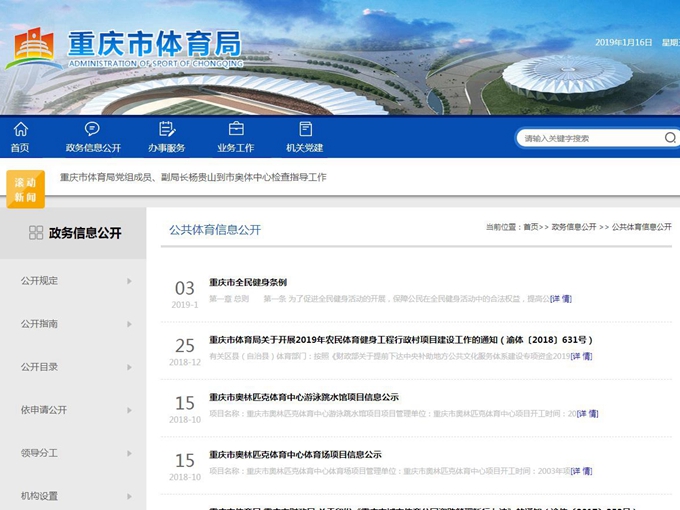Click the date 2019年1月16日 in header

623,42
